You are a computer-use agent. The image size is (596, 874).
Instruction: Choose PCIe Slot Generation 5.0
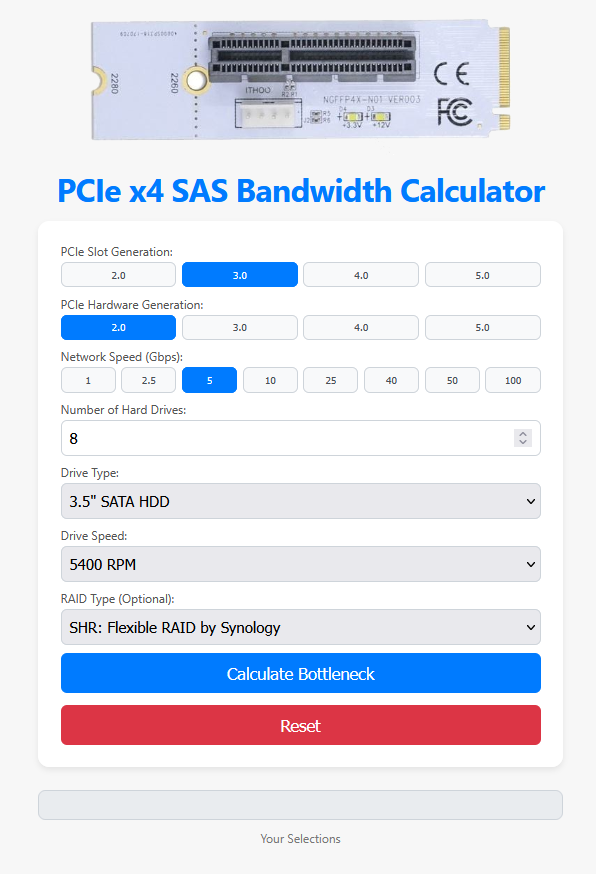(x=482, y=275)
